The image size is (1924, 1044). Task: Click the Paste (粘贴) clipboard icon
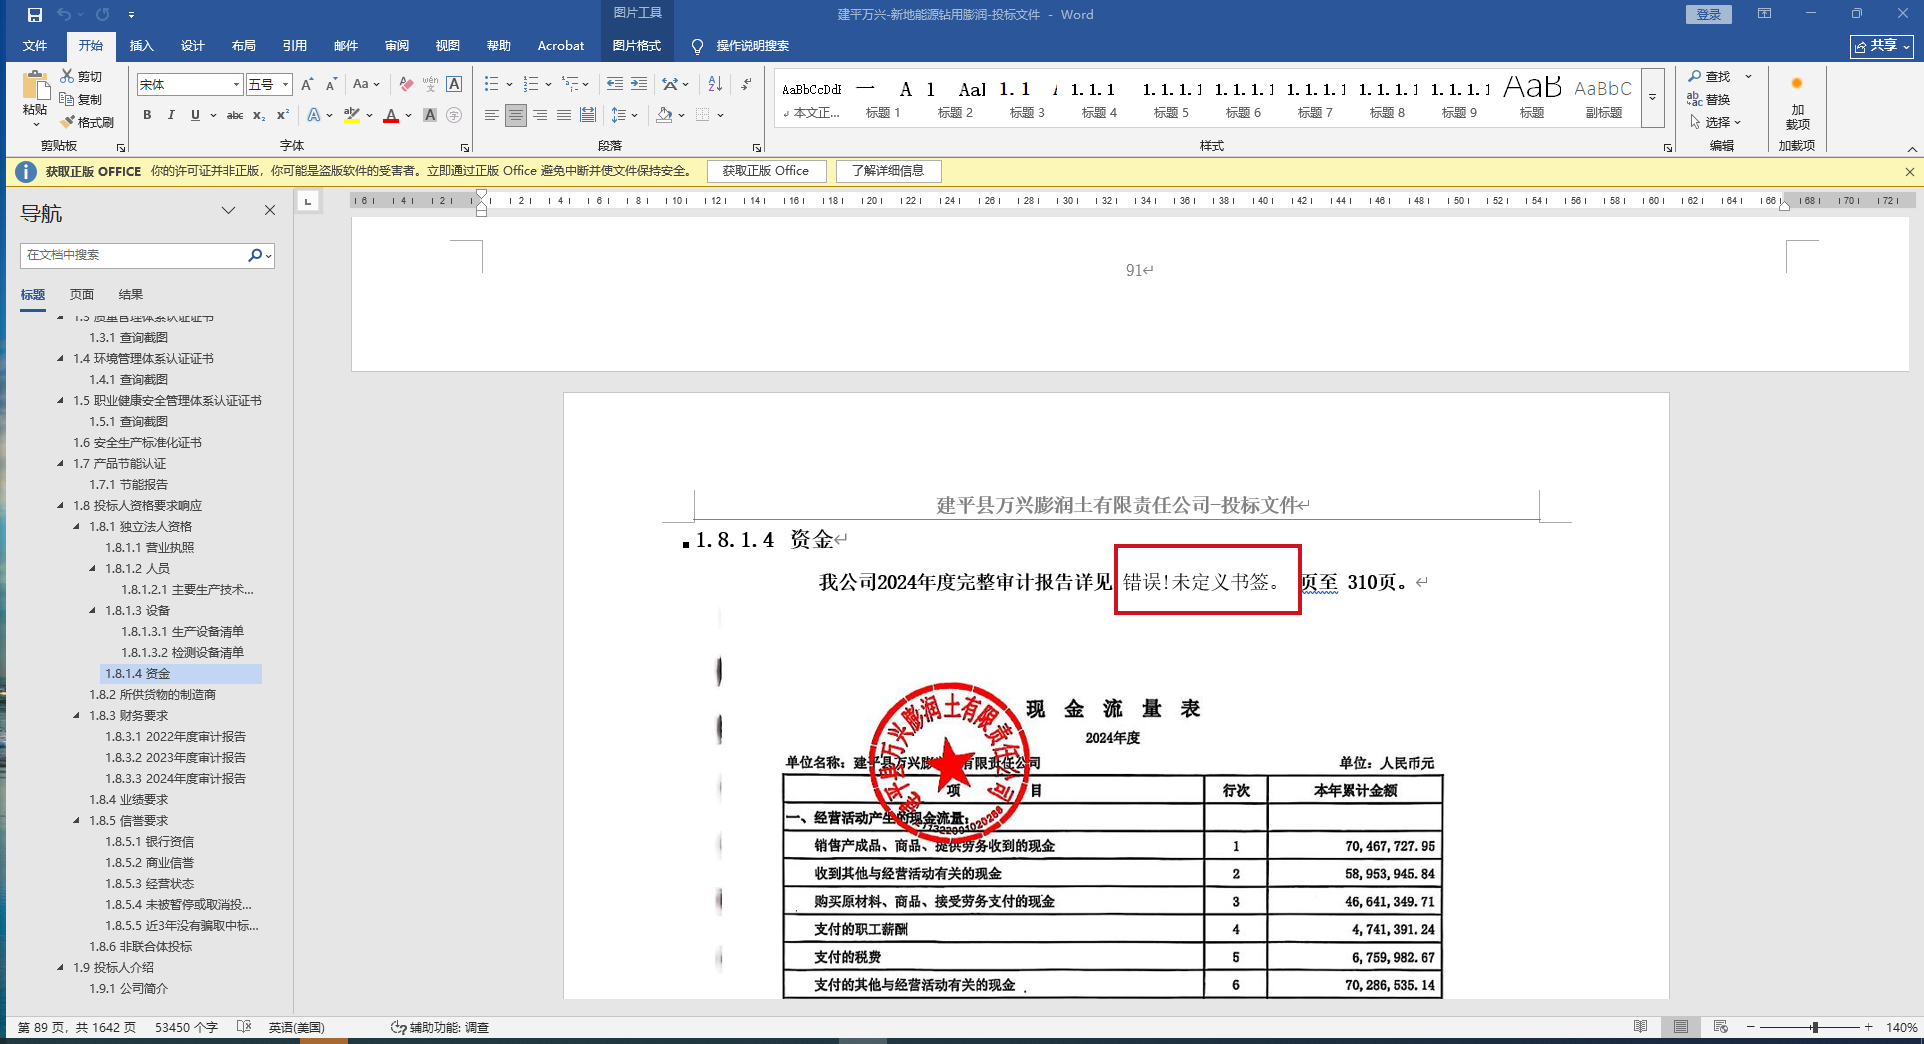click(x=35, y=87)
